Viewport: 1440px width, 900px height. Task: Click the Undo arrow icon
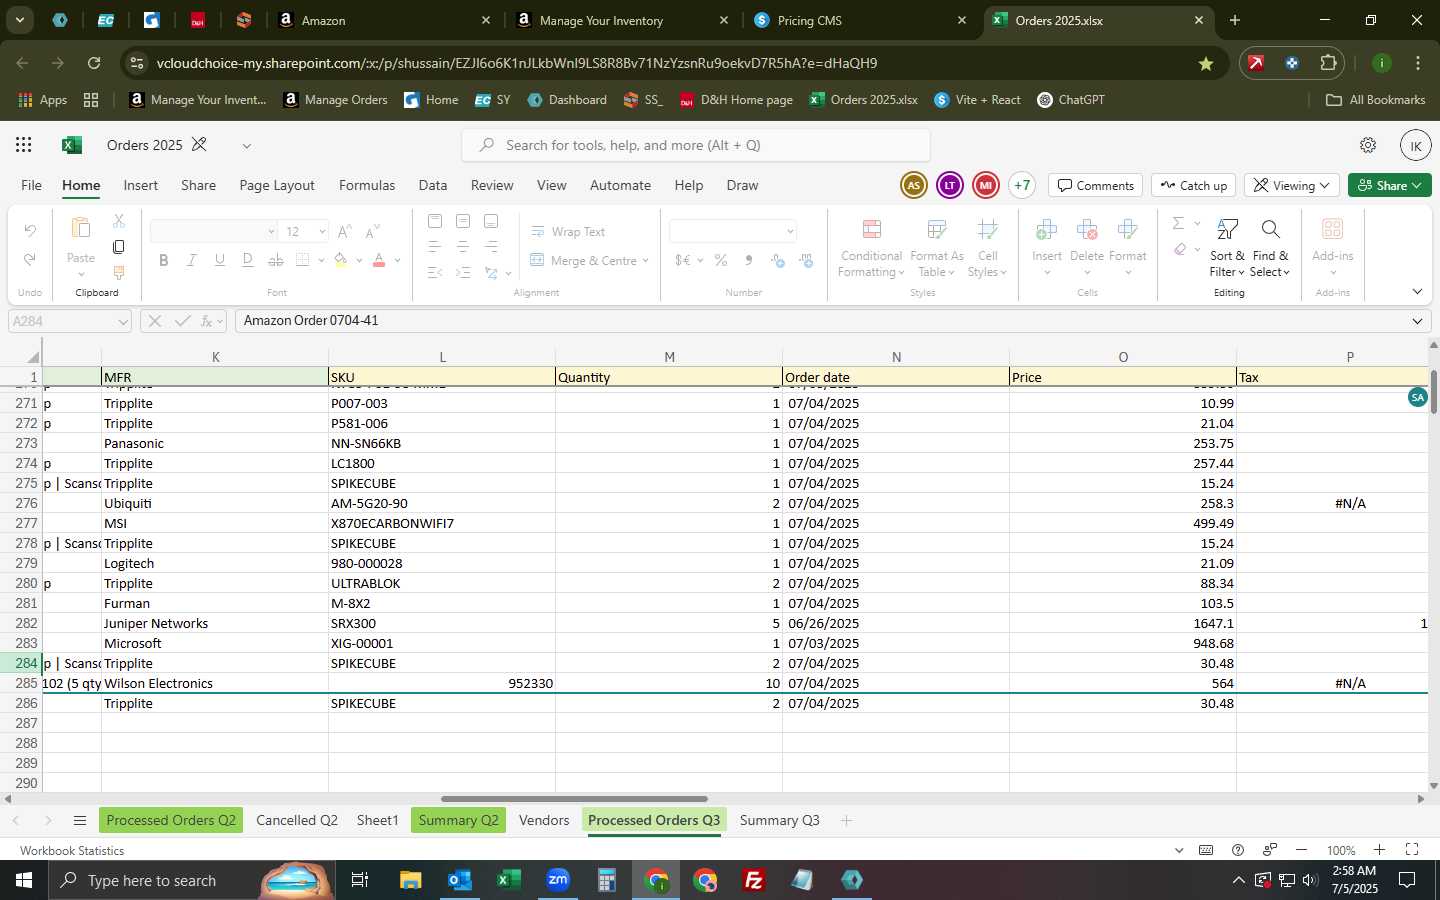coord(30,231)
